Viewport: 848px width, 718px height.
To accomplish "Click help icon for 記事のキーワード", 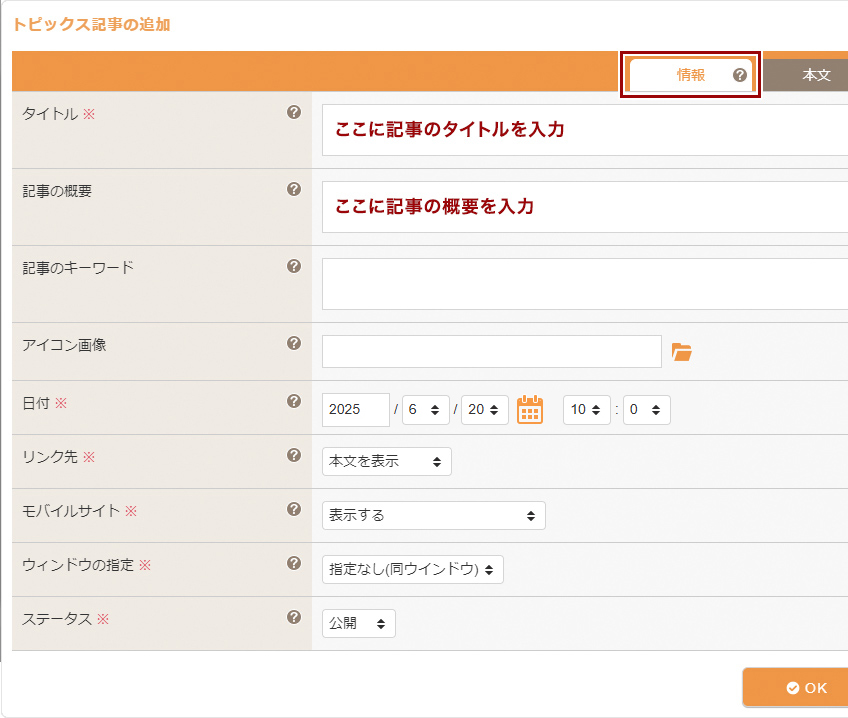I will tap(294, 266).
